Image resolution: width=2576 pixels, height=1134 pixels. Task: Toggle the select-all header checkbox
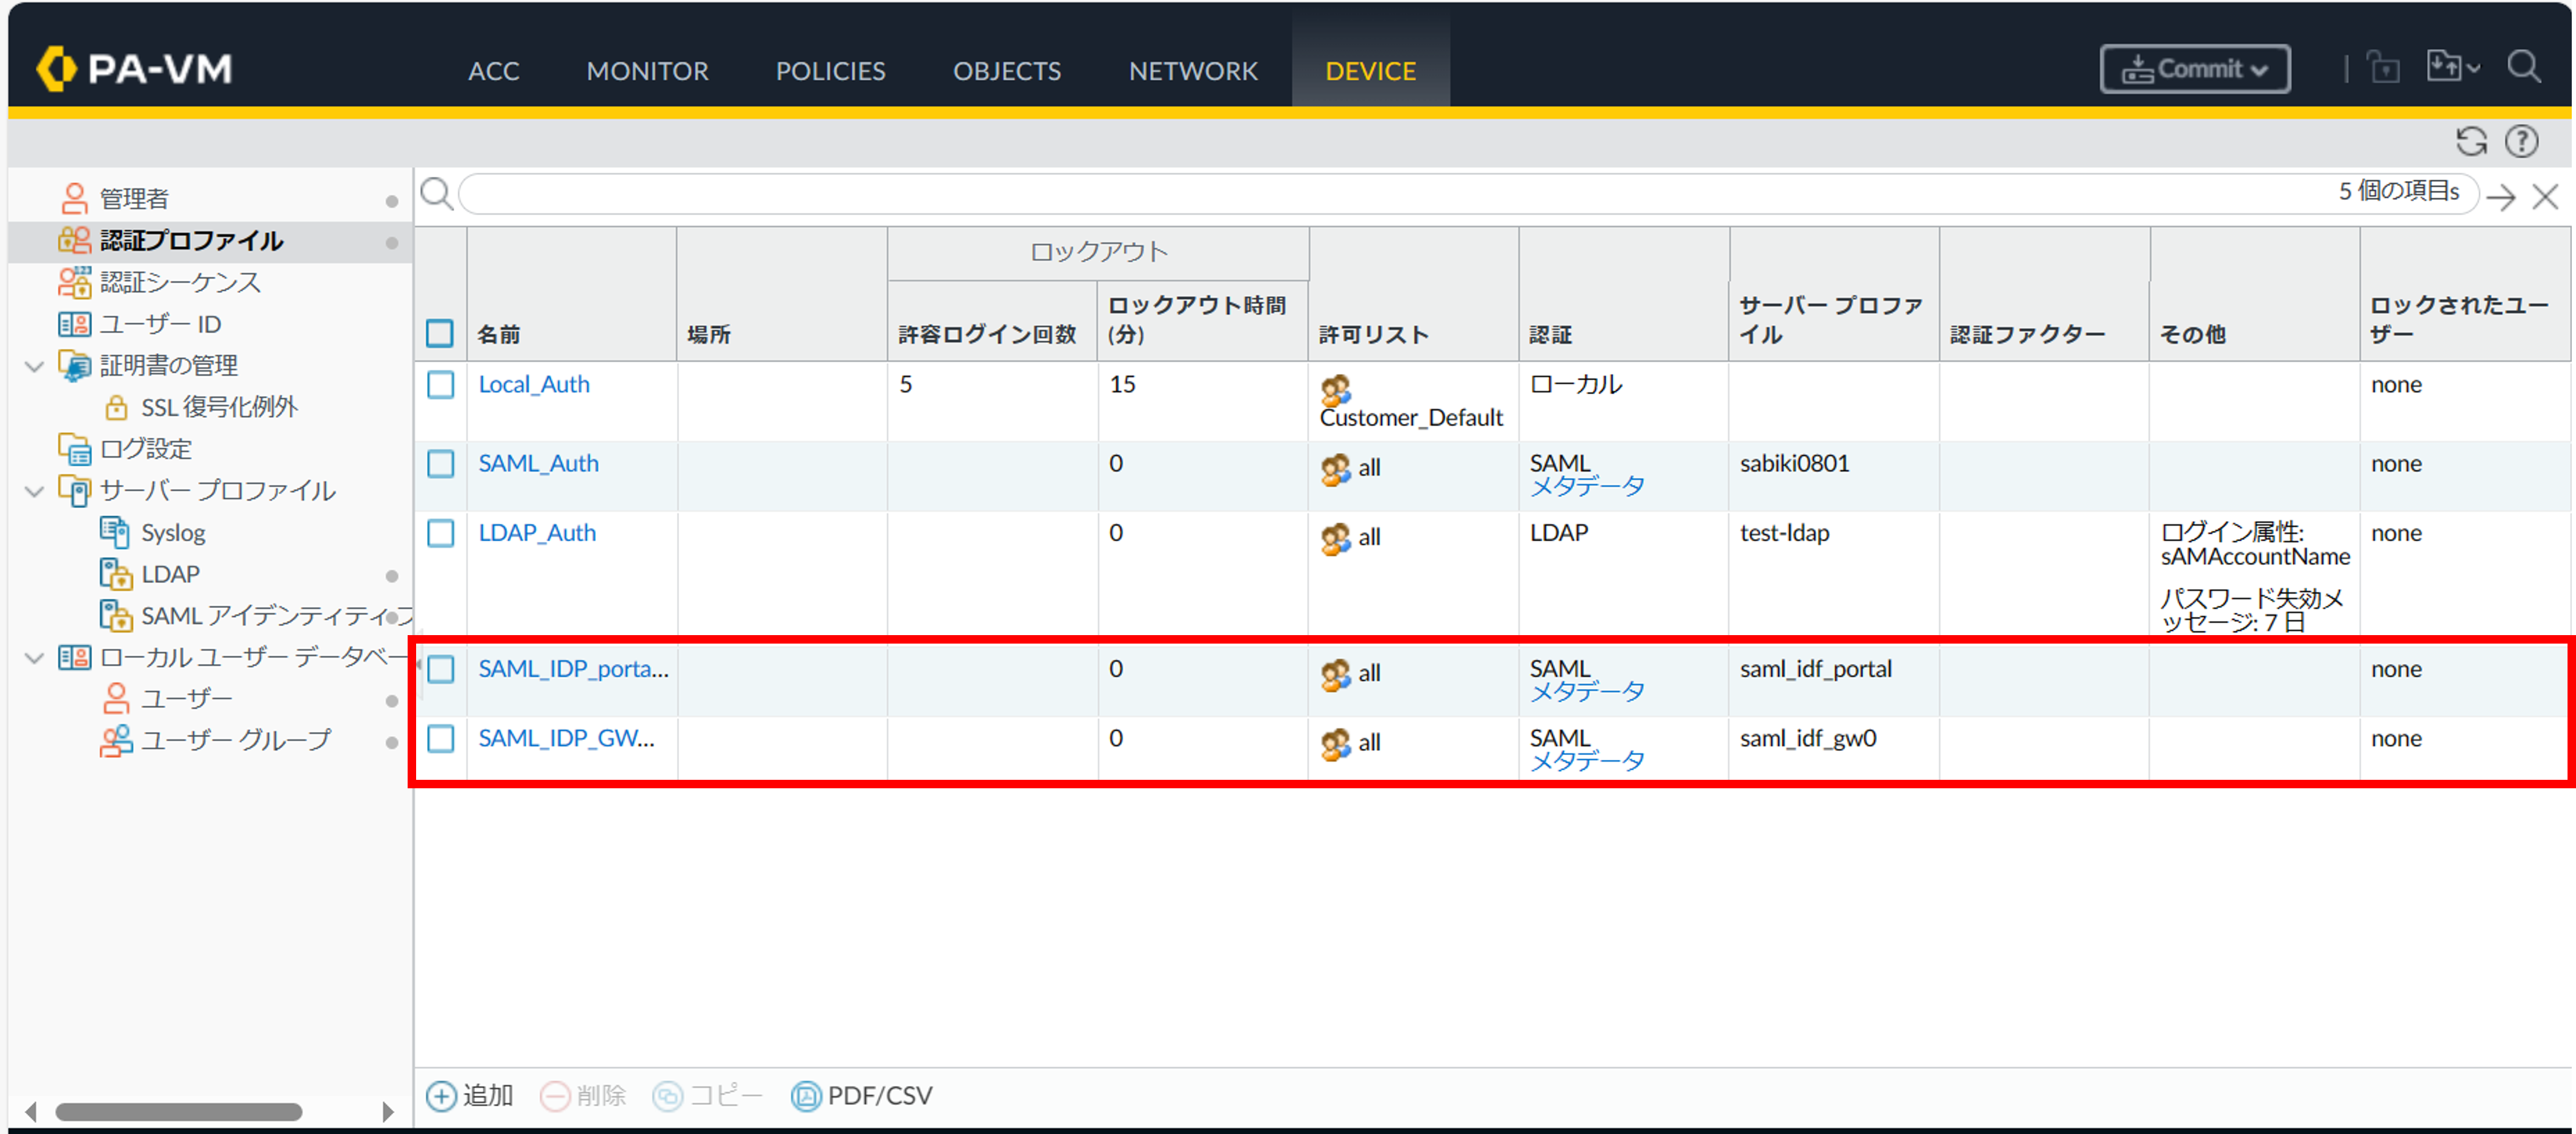440,333
